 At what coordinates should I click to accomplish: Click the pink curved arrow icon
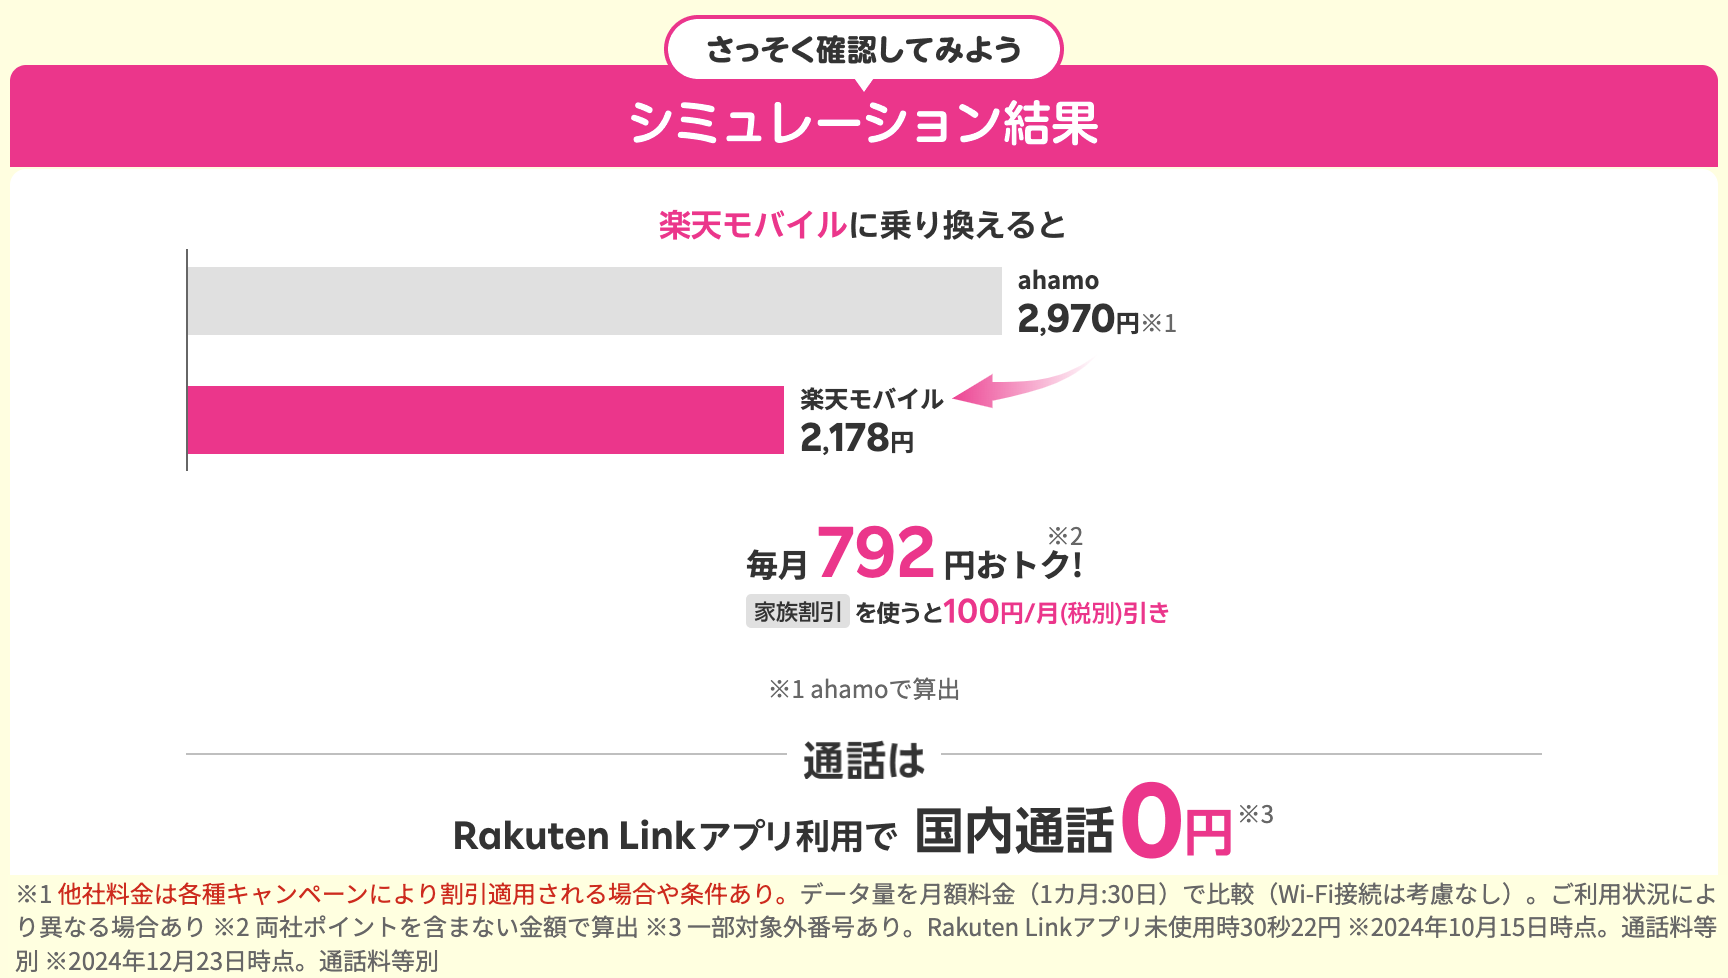[x=1022, y=383]
